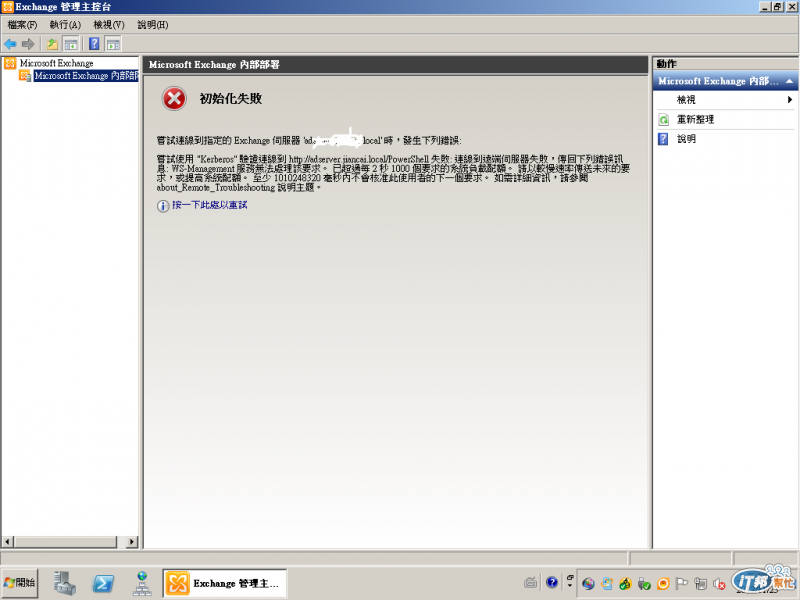The height and width of the screenshot is (600, 800).
Task: Click the yellow tray icon with green check
Action: 626,584
